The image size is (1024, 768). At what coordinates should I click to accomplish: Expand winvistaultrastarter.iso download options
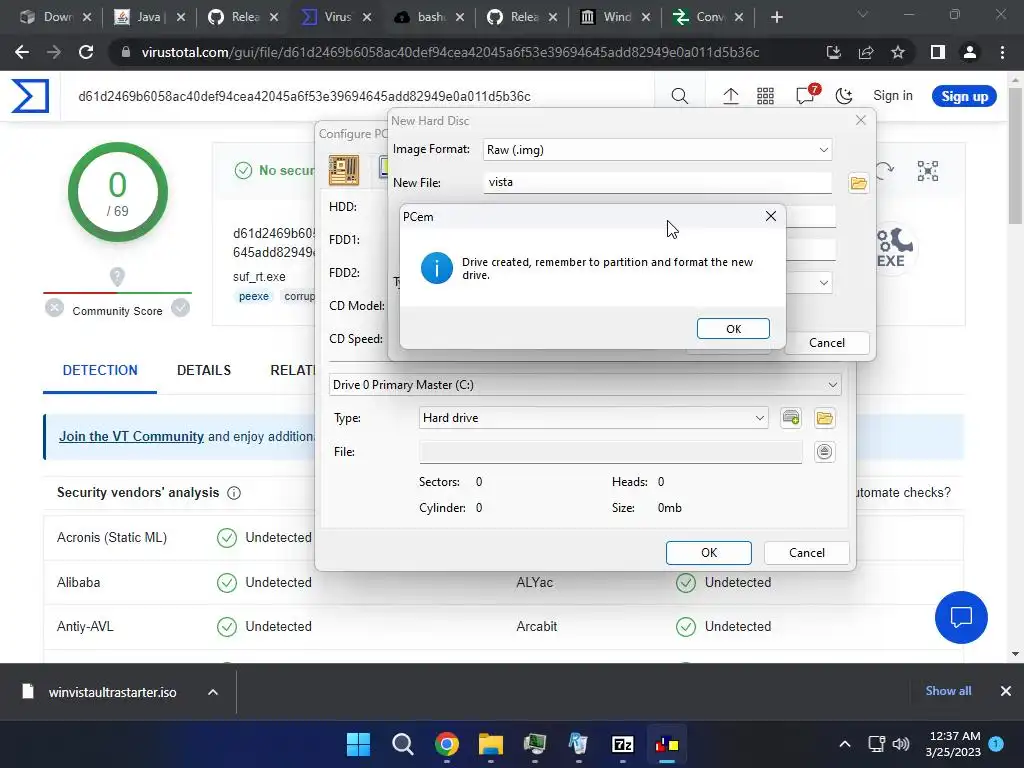coord(213,692)
